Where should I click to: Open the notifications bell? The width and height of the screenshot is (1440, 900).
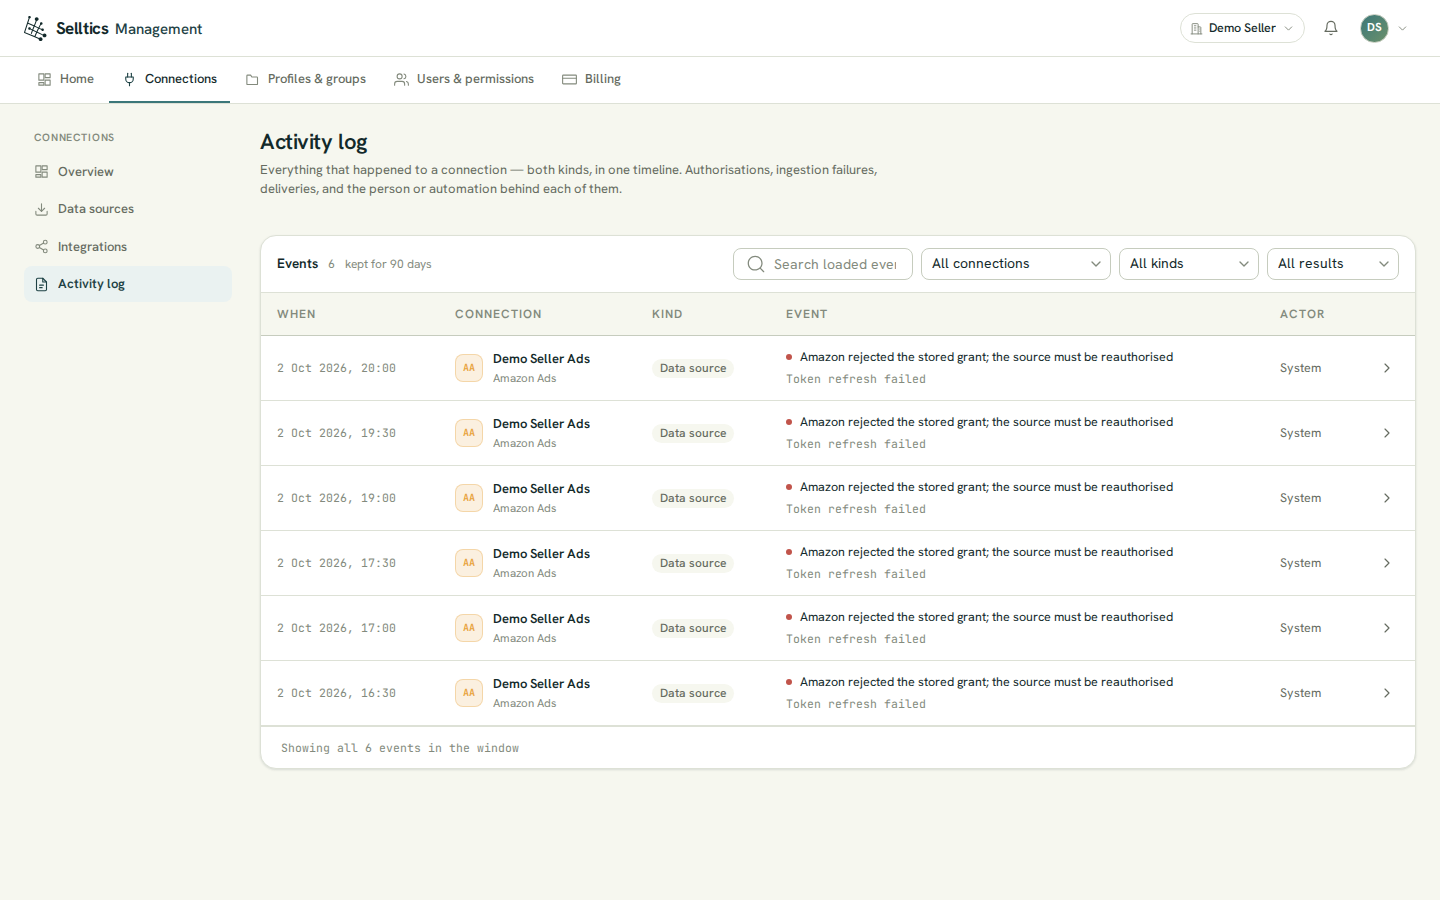click(1331, 28)
